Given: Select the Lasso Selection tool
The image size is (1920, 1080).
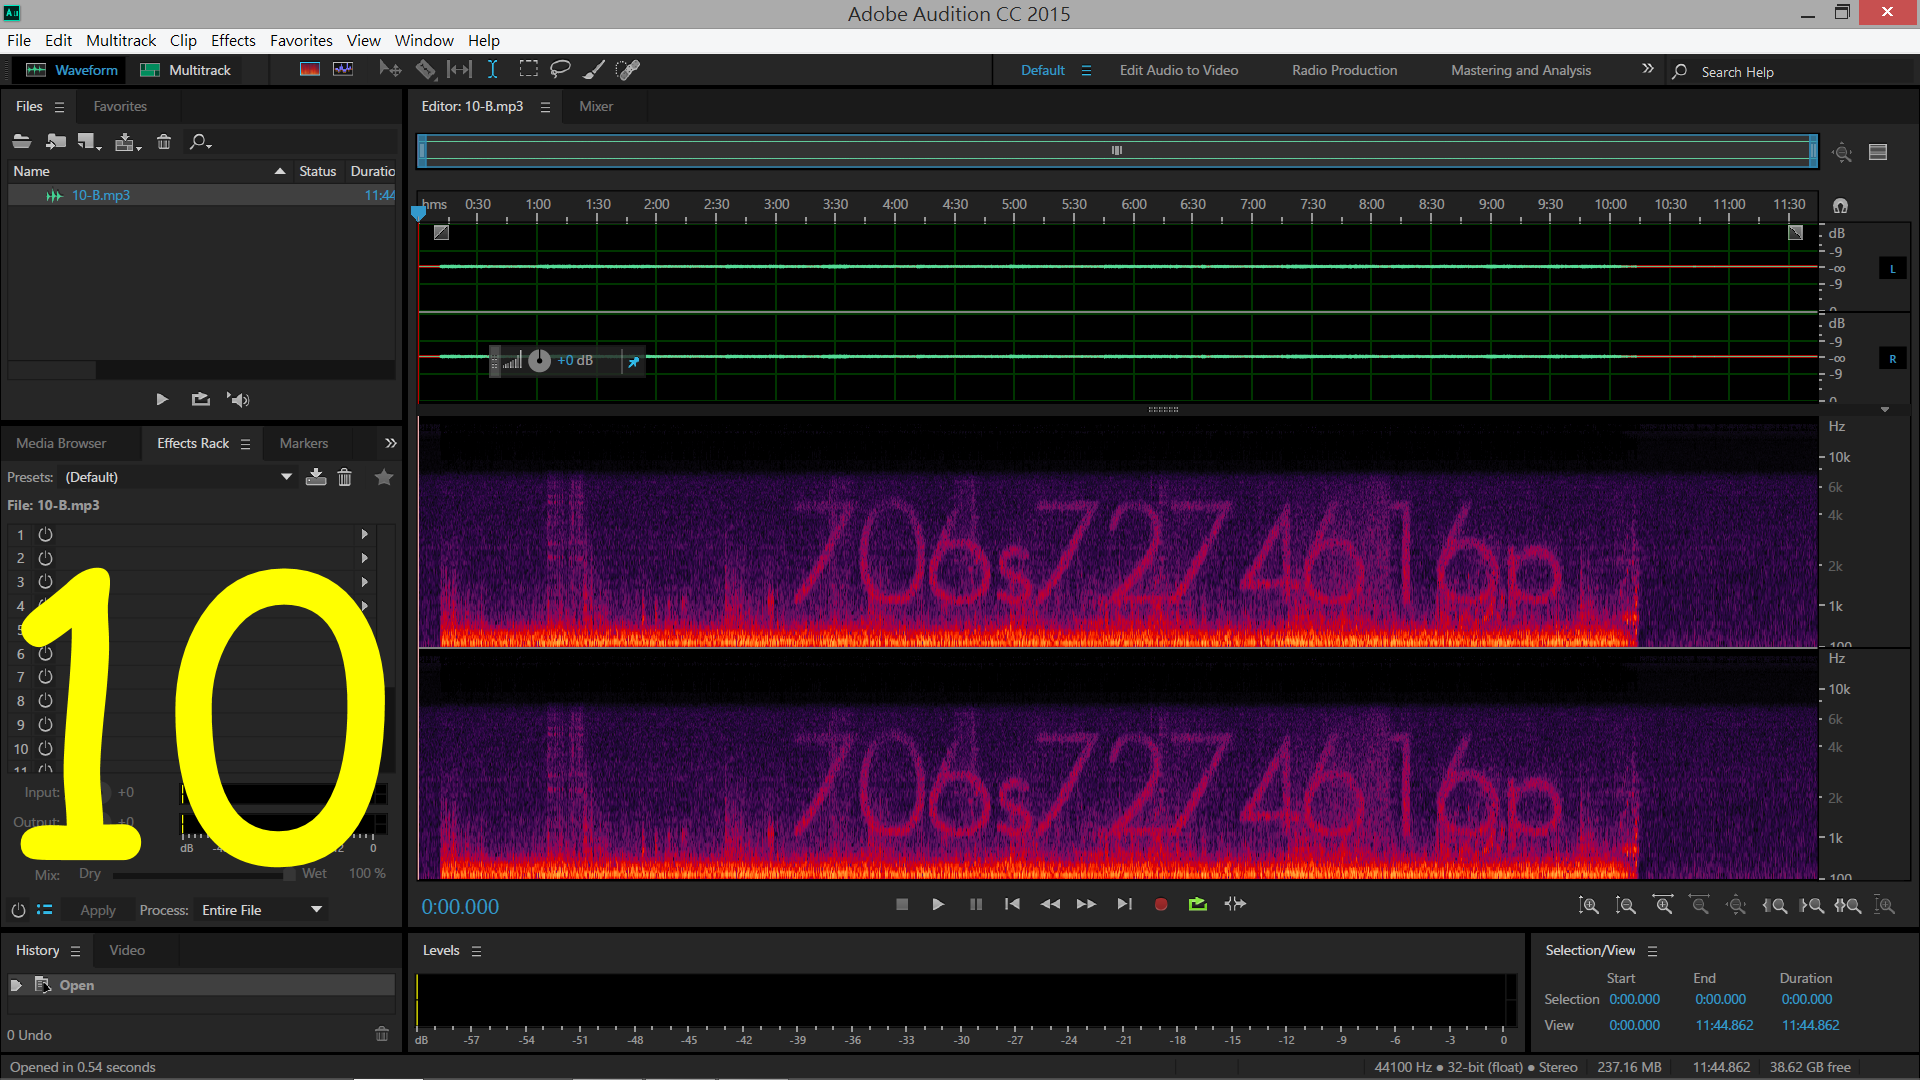Looking at the screenshot, I should 560,70.
